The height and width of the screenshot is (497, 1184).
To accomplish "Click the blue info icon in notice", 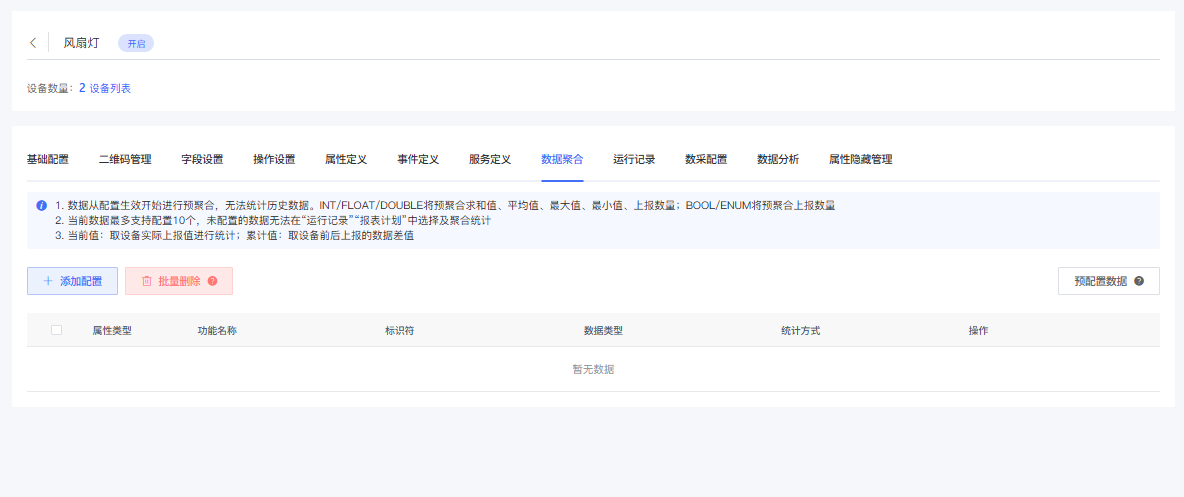I will 41,205.
